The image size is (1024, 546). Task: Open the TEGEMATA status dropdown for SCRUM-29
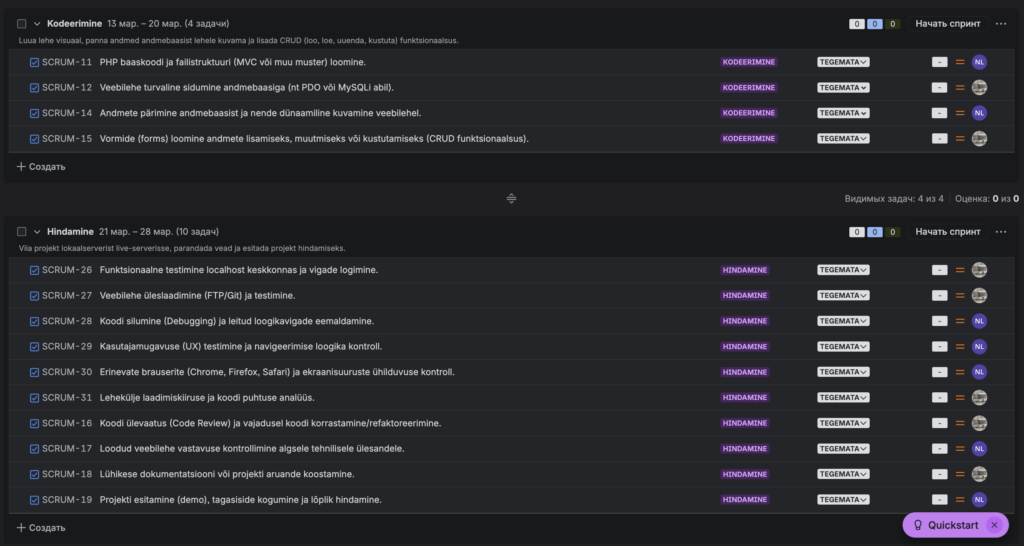tap(843, 346)
